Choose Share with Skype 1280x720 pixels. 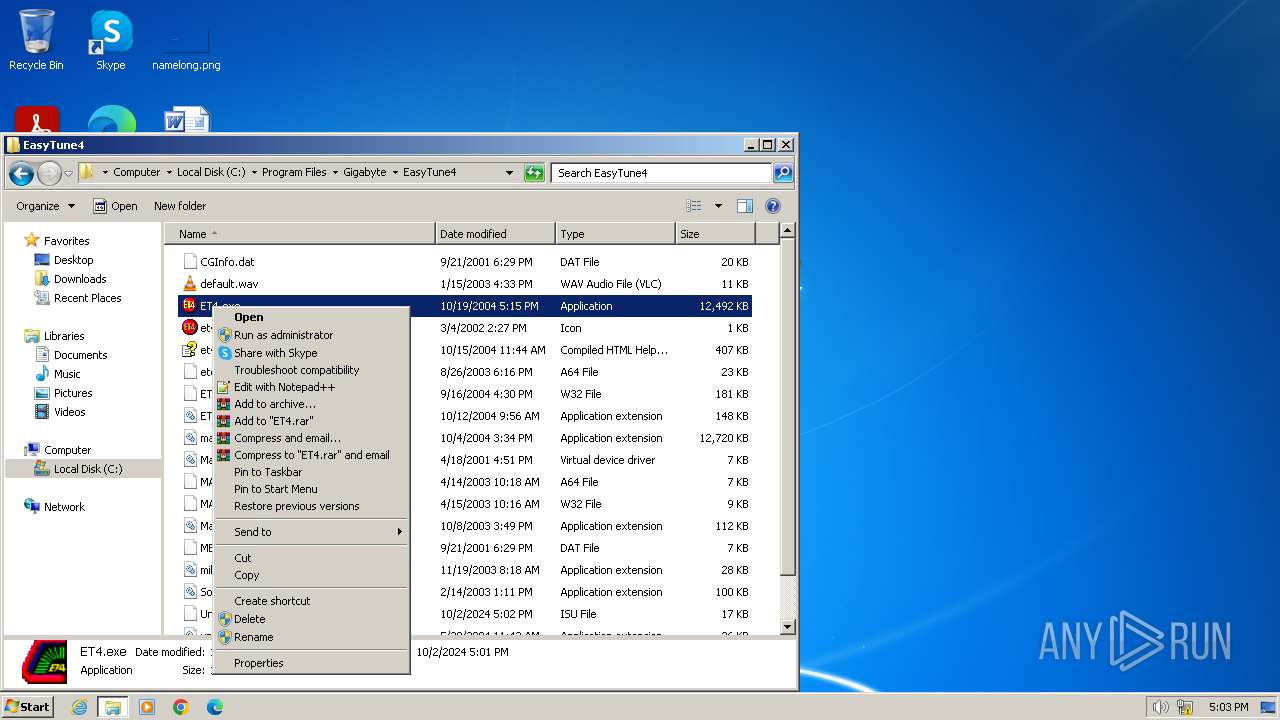pos(311,353)
